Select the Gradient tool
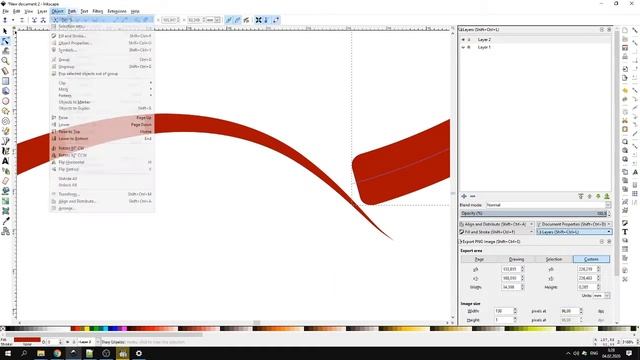640x360 pixels. 5,201
